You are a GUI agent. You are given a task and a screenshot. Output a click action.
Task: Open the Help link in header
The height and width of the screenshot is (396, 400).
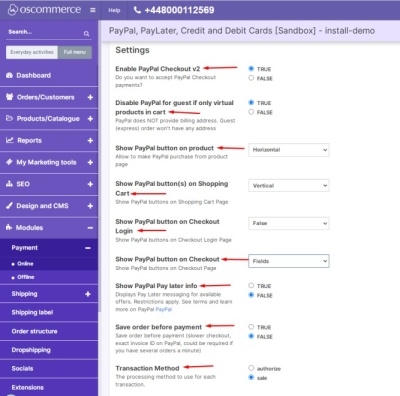[114, 10]
